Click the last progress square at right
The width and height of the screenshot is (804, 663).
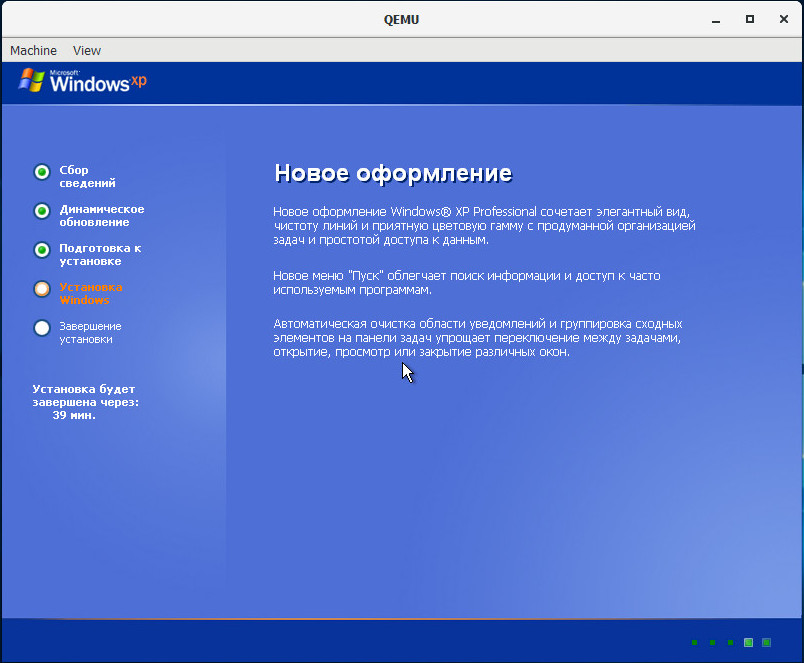(766, 642)
